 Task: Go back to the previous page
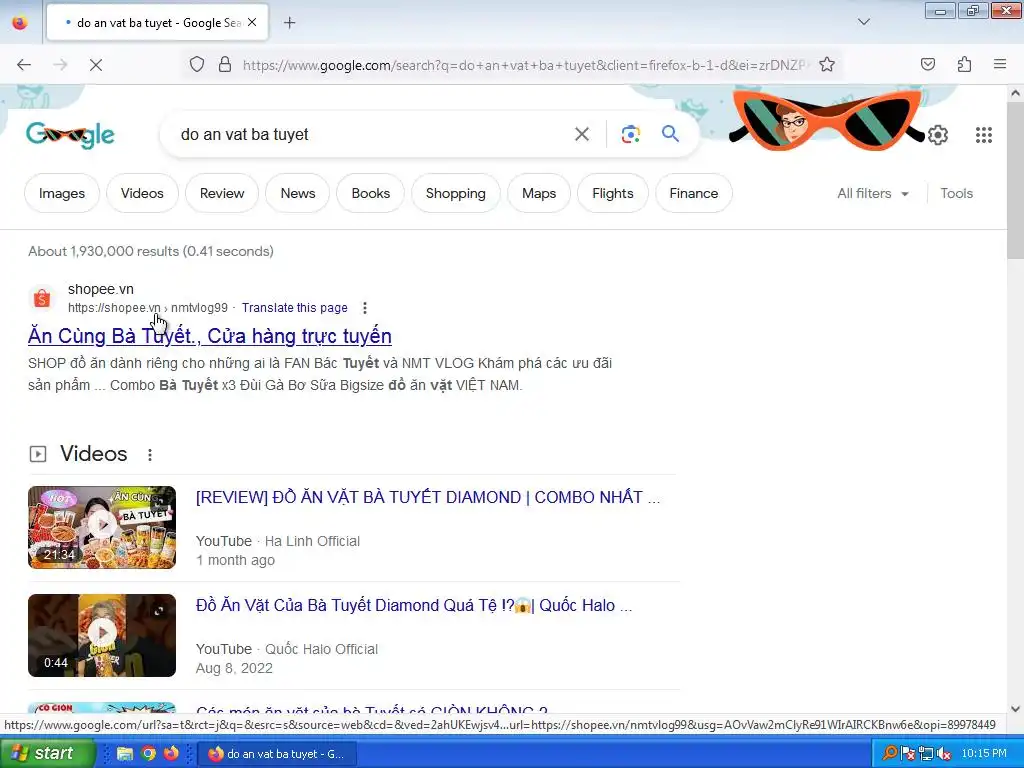tap(24, 65)
